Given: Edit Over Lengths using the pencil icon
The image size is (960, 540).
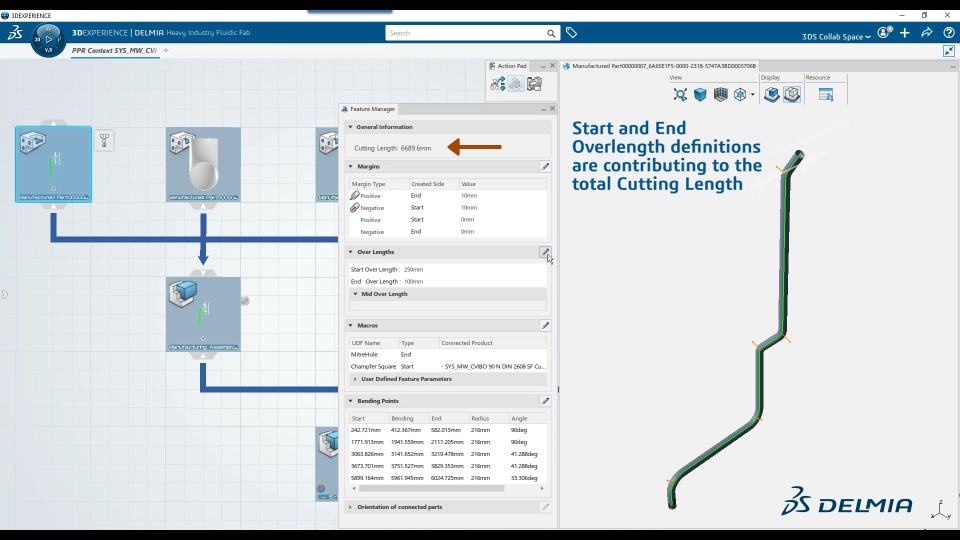Looking at the screenshot, I should pyautogui.click(x=545, y=252).
